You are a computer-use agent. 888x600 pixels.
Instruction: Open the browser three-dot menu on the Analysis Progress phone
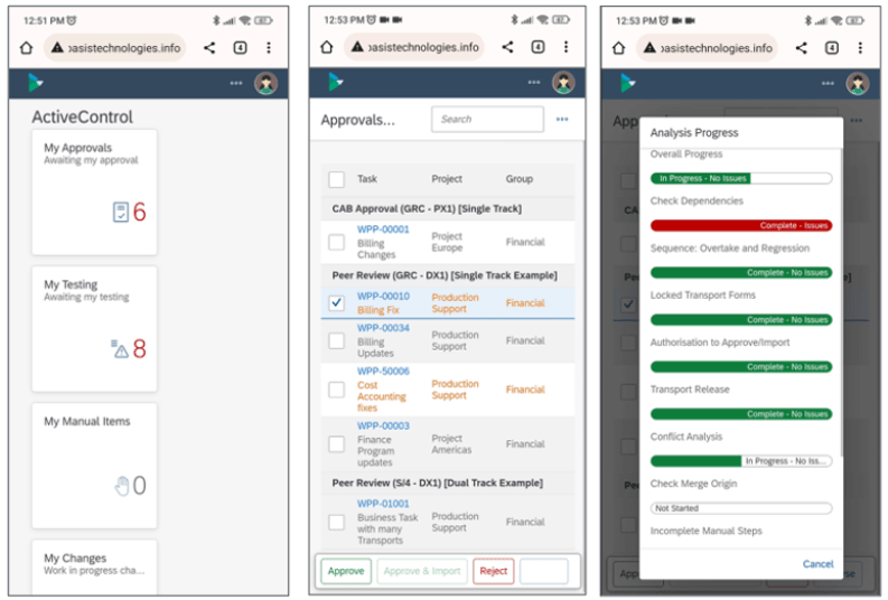click(860, 48)
